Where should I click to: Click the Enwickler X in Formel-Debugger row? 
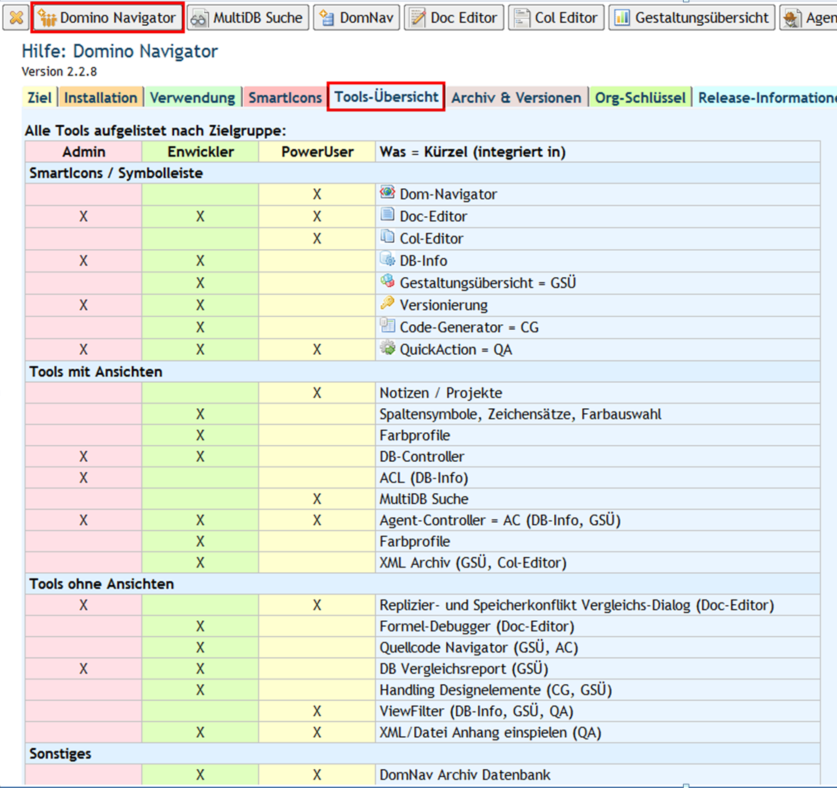pyautogui.click(x=200, y=626)
